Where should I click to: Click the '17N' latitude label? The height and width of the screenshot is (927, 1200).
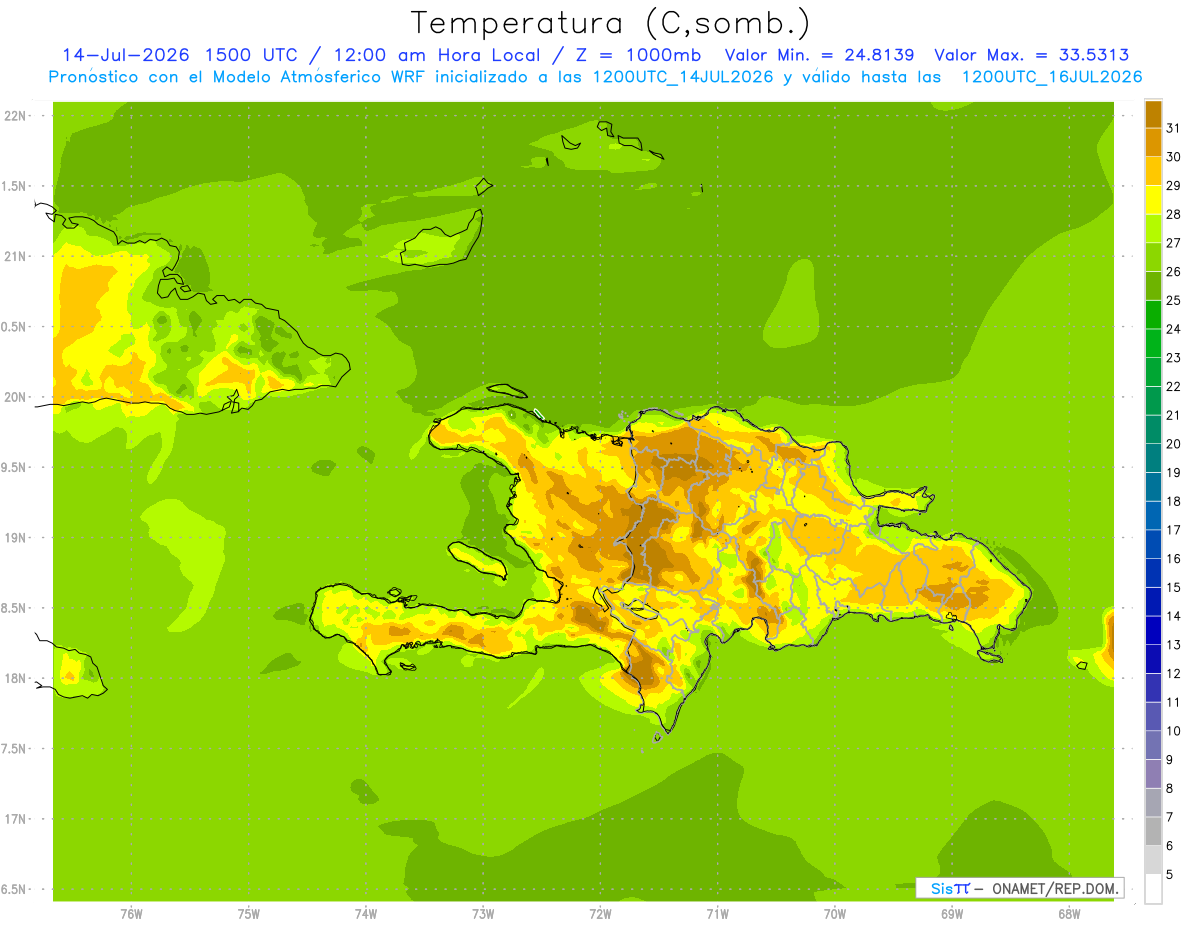[16, 819]
